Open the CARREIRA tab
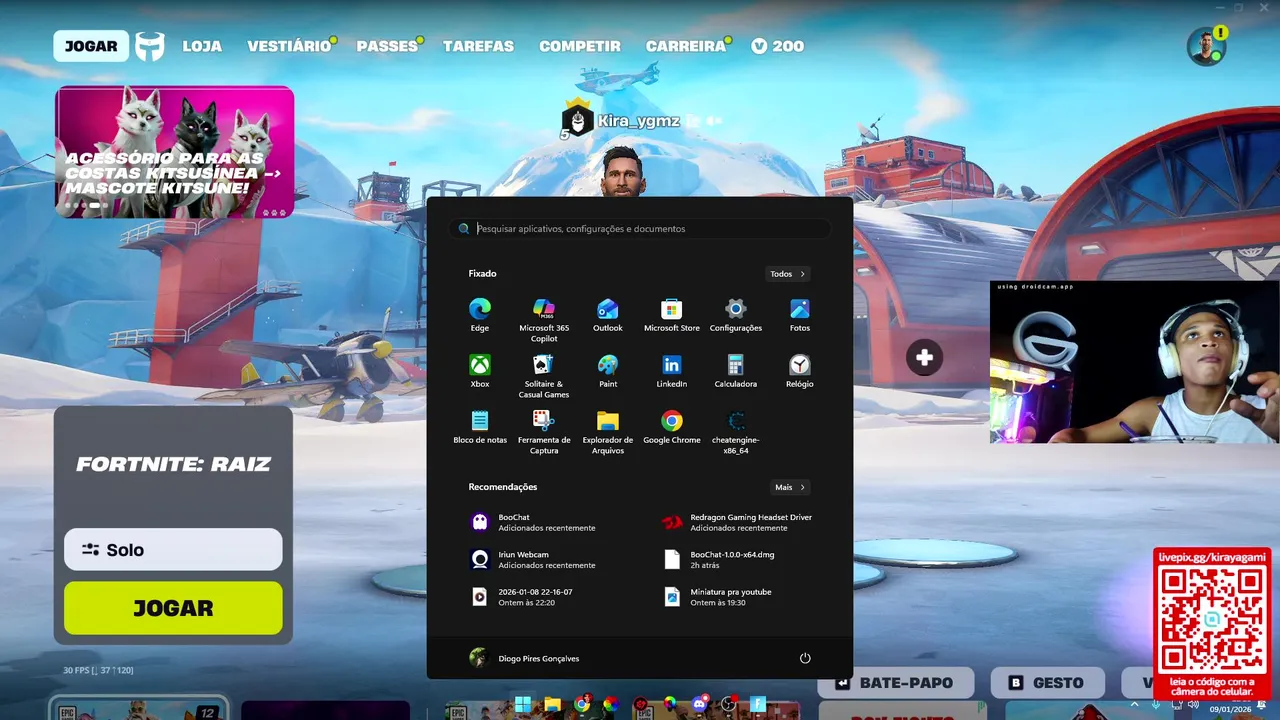 pyautogui.click(x=686, y=46)
